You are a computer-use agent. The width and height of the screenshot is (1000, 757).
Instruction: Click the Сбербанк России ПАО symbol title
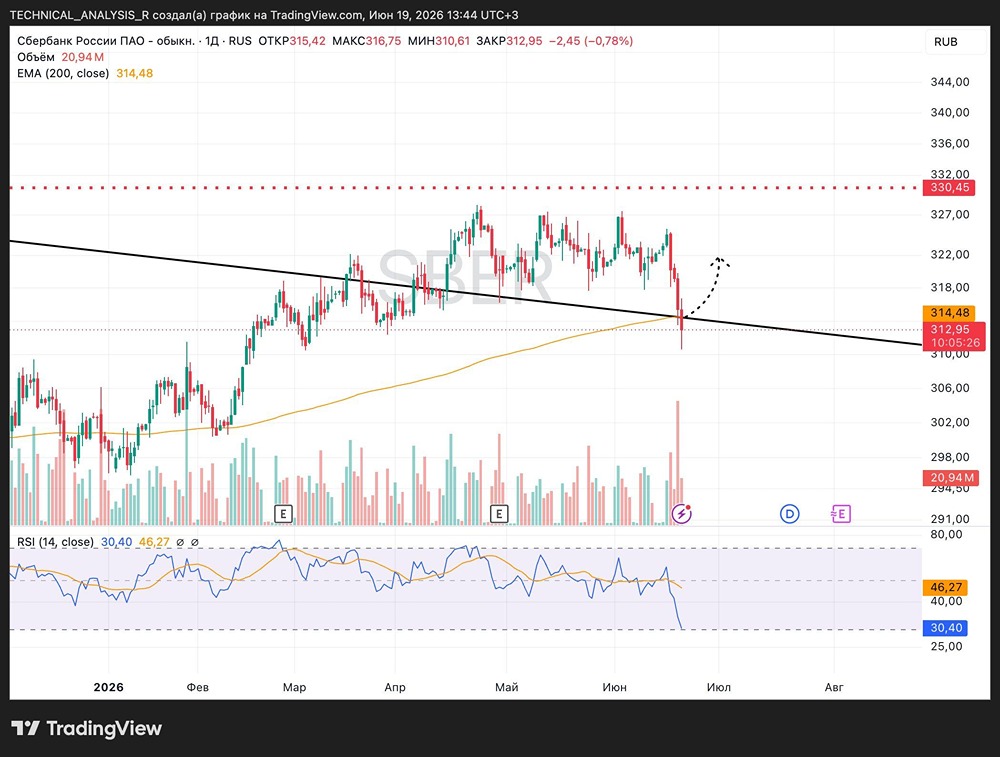click(x=106, y=41)
